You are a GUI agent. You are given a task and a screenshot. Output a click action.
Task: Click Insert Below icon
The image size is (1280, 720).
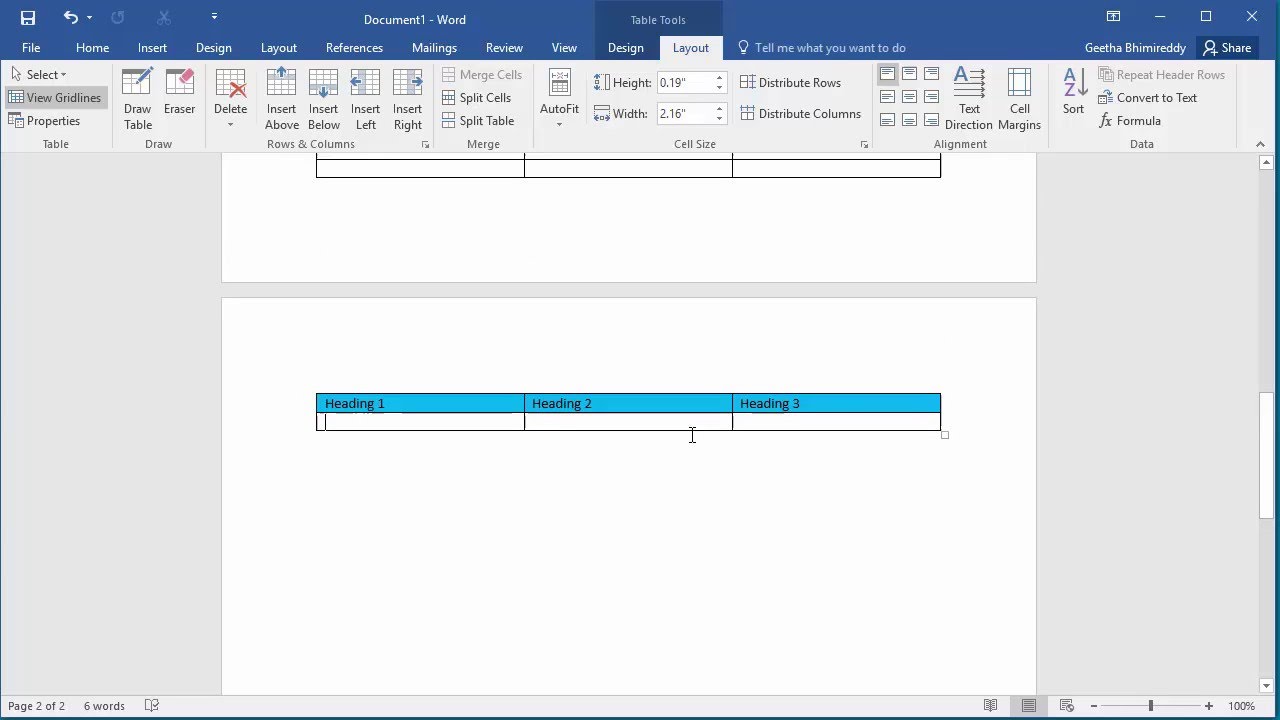pyautogui.click(x=324, y=99)
